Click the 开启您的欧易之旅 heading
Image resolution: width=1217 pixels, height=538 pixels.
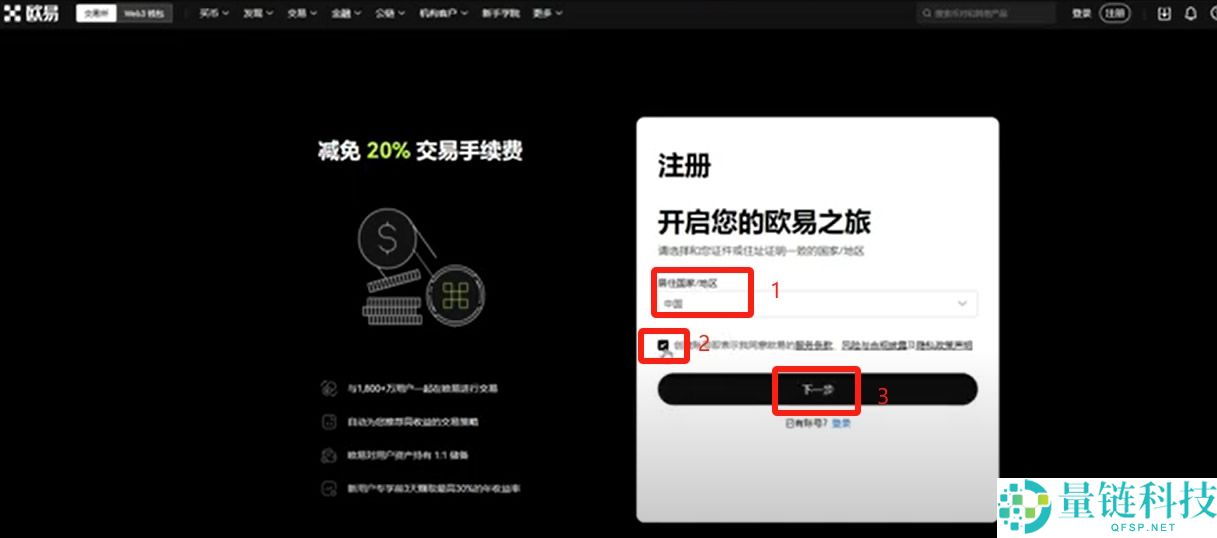pos(764,221)
